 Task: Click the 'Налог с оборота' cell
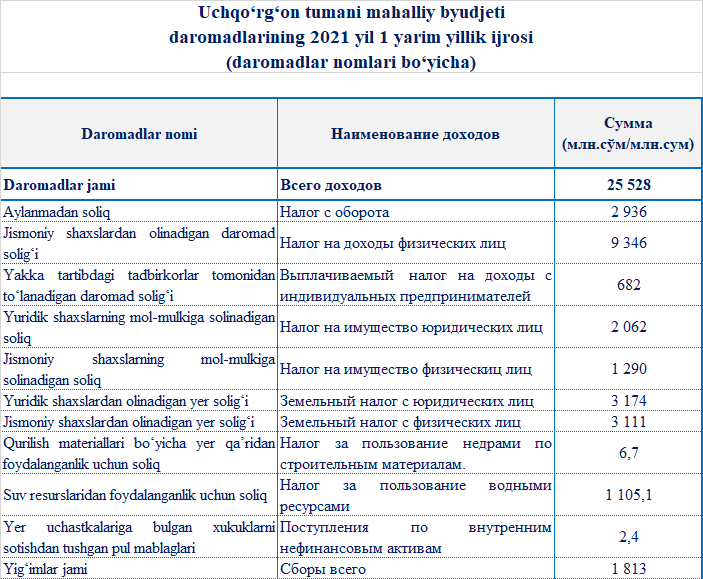tap(333, 212)
